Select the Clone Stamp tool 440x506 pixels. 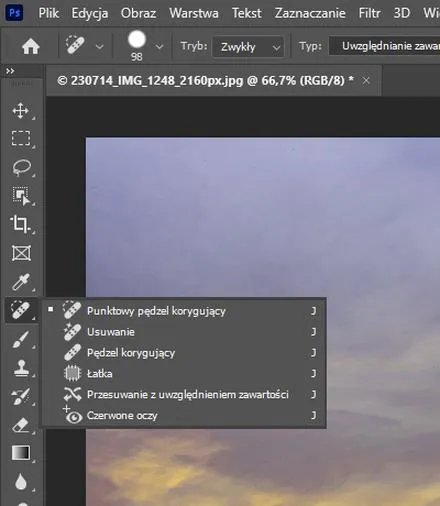coord(21,368)
